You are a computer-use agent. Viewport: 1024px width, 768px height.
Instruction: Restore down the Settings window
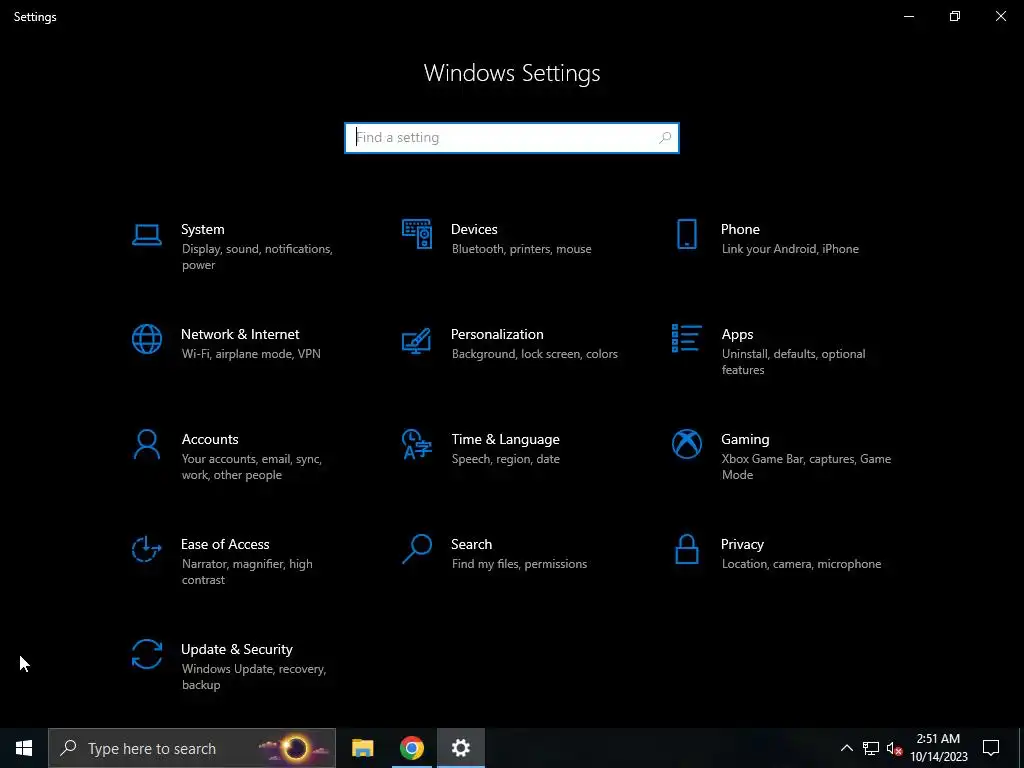point(955,16)
